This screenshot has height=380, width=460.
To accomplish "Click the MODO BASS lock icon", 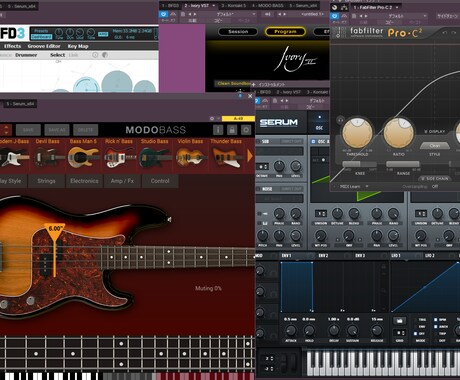I will coord(232,130).
